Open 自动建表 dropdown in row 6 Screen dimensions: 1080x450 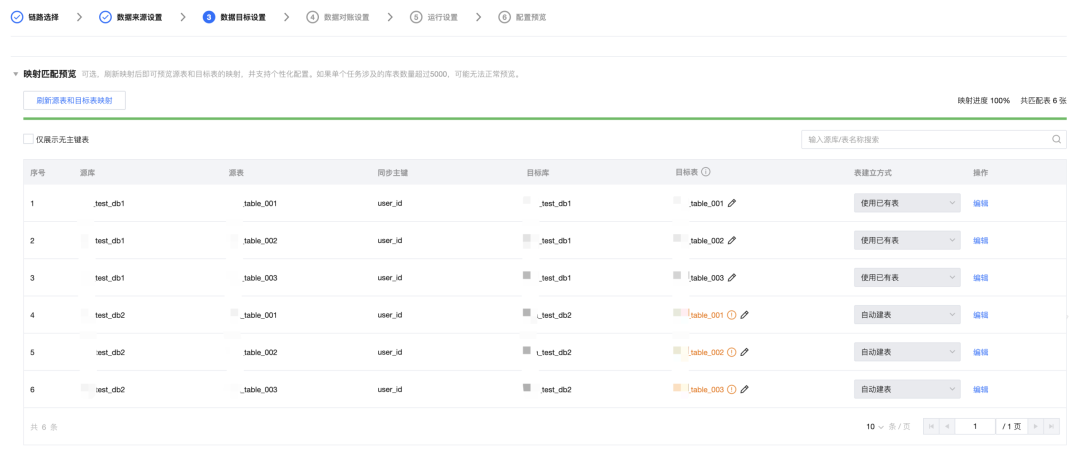pyautogui.click(x=906, y=389)
